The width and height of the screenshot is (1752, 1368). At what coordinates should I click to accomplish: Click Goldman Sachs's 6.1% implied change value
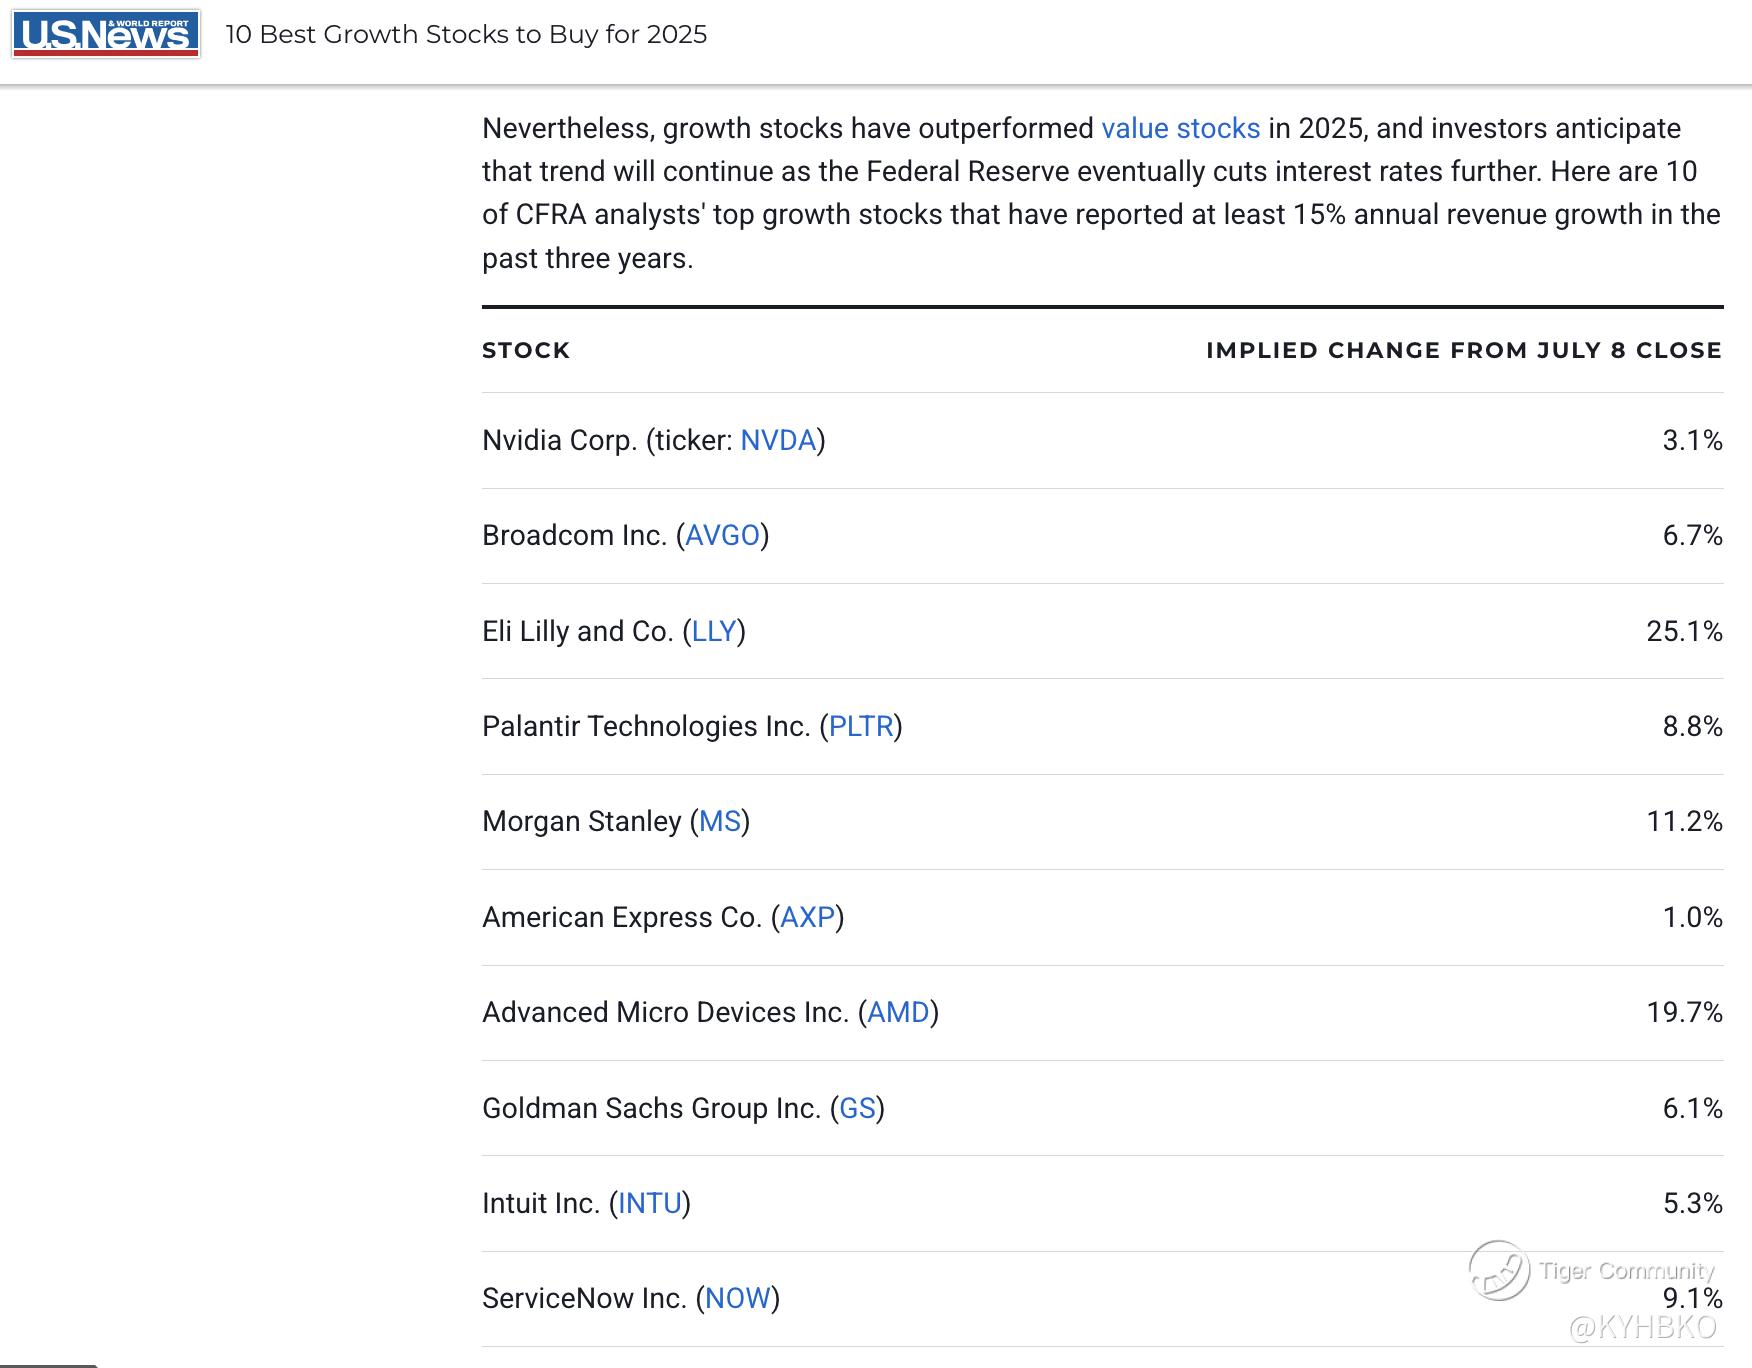click(x=1692, y=1109)
